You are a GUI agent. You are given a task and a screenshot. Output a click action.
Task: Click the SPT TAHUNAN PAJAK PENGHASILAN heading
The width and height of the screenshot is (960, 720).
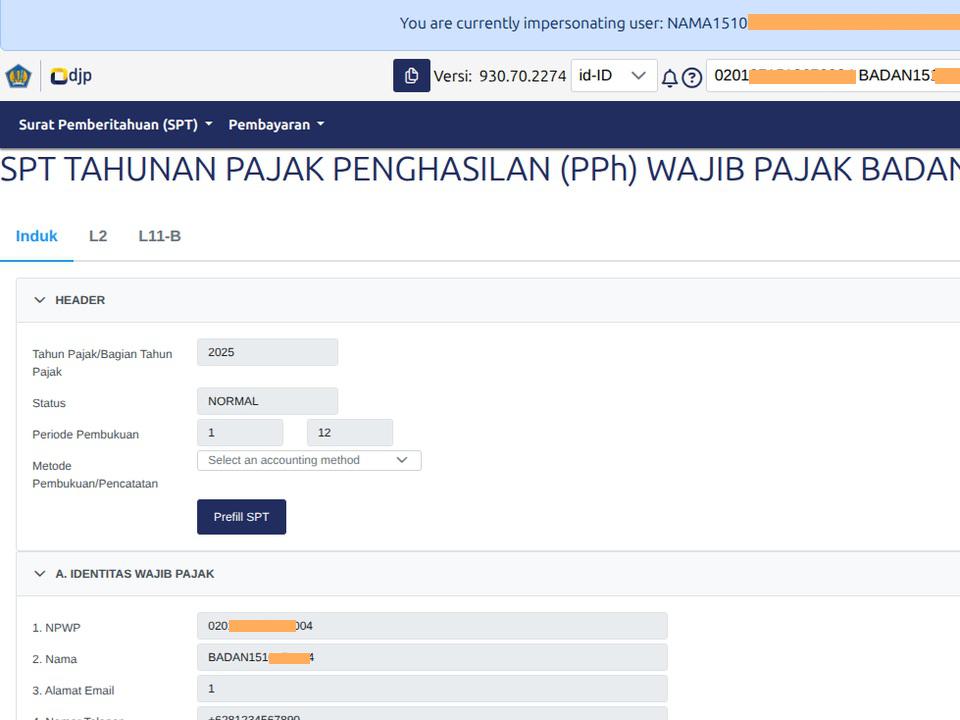(x=480, y=169)
